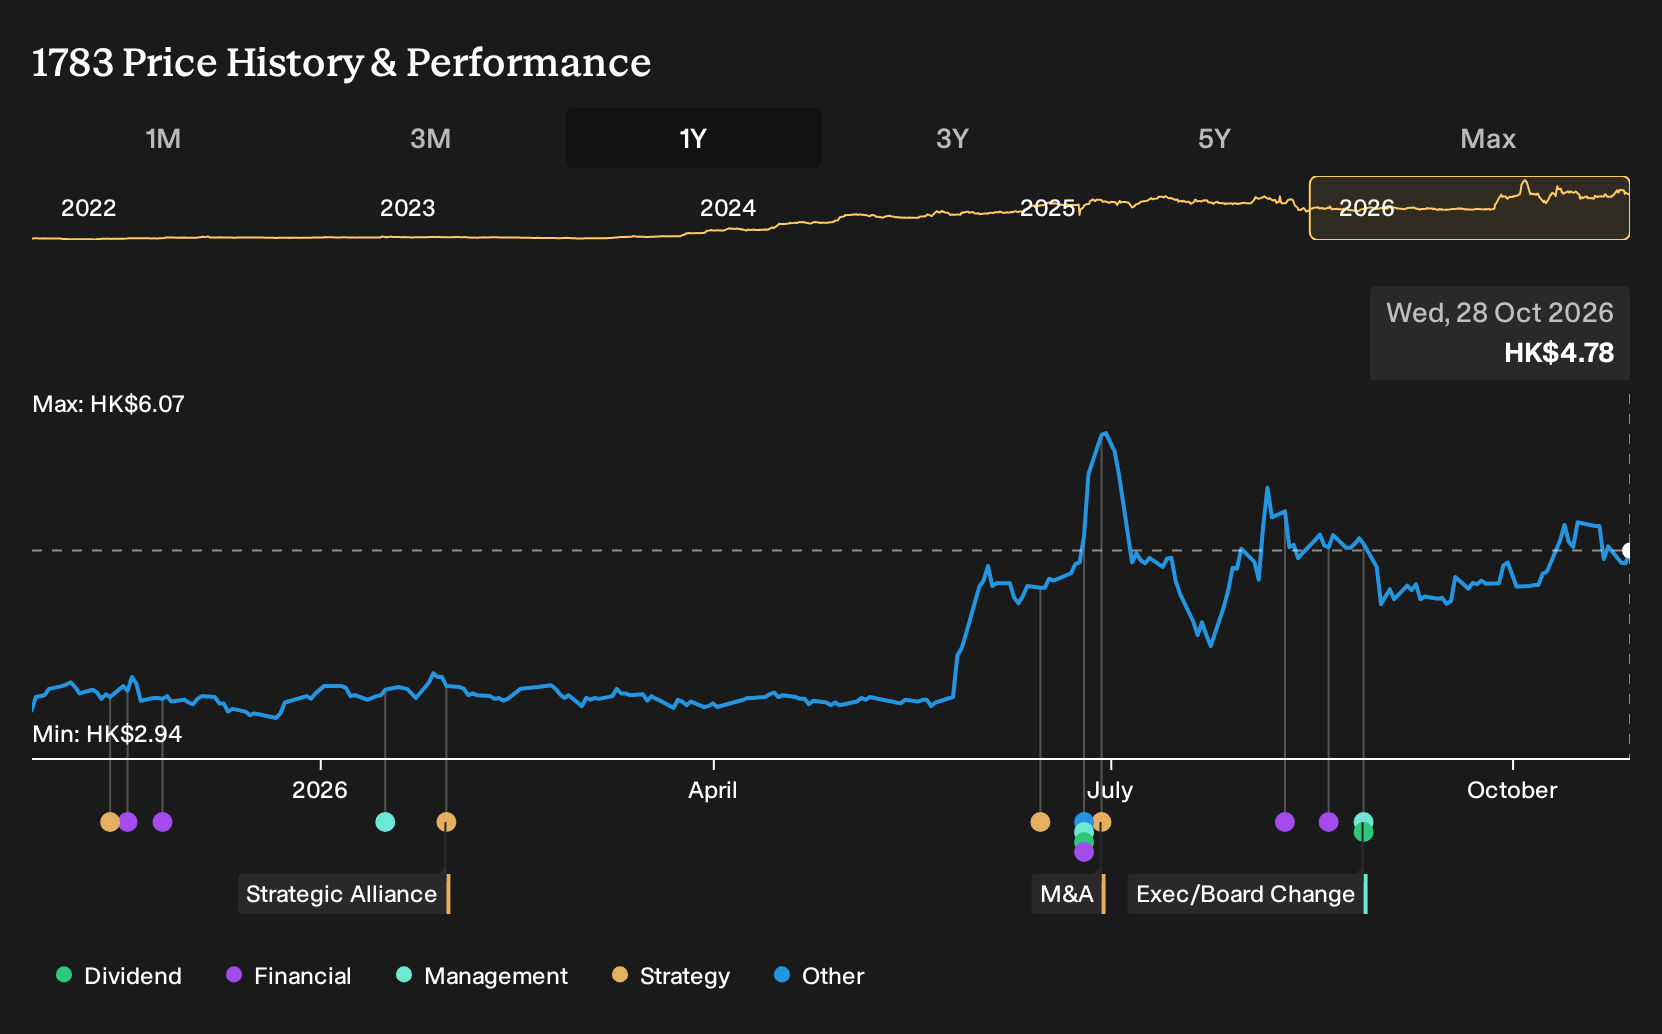Open the Strategic Alliance event label
Screen dimensions: 1662x1034
(344, 894)
